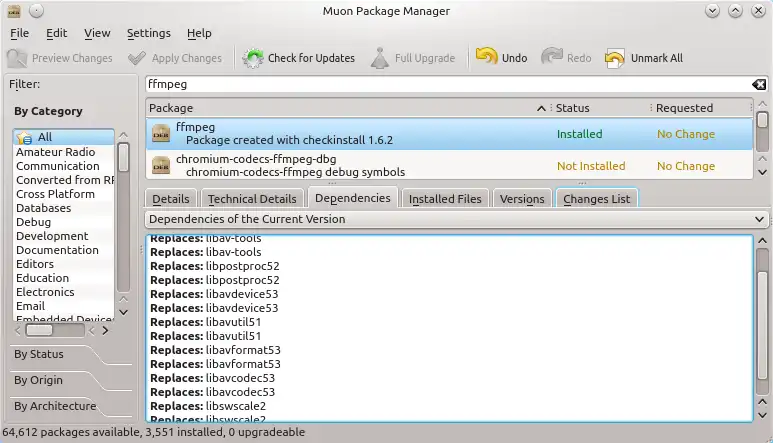
Task: Click the ffmpeg package DEB icon
Action: pos(161,134)
